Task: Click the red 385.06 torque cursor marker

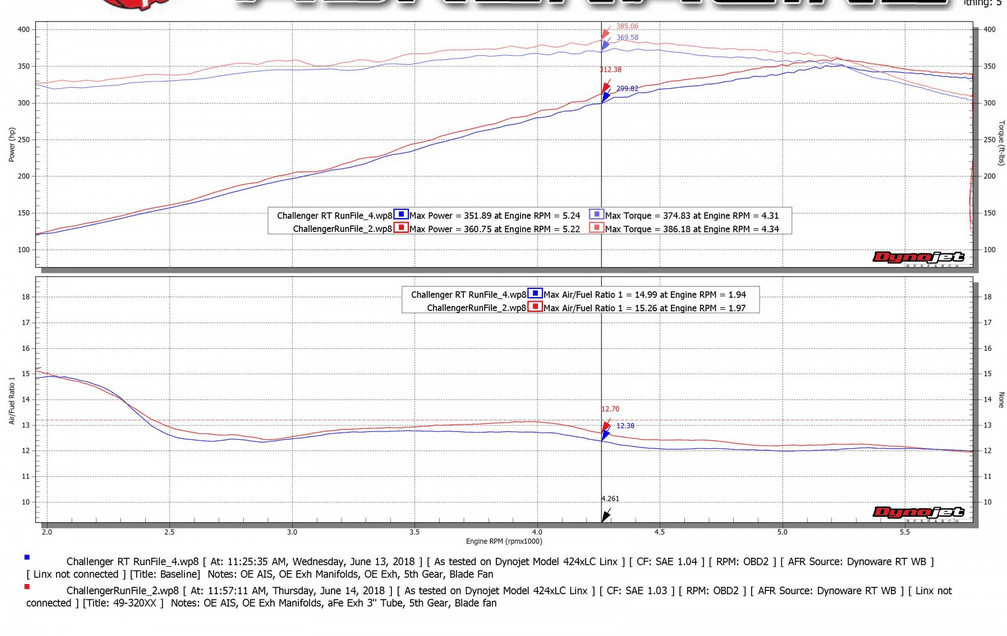Action: [x=606, y=35]
